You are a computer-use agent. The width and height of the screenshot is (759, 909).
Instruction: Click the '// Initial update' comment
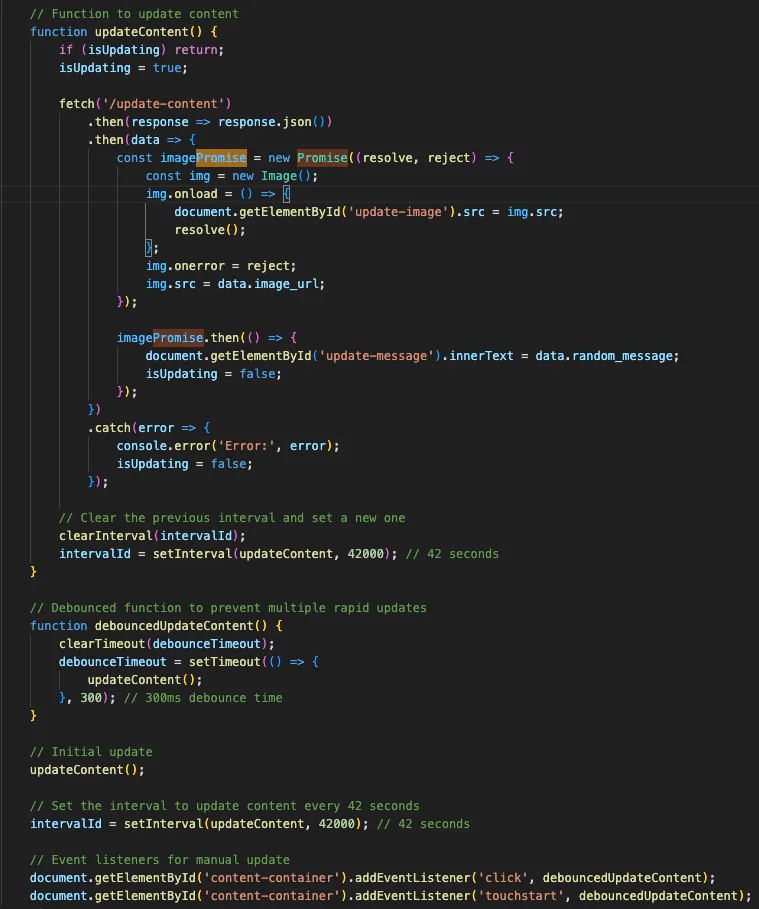[91, 750]
